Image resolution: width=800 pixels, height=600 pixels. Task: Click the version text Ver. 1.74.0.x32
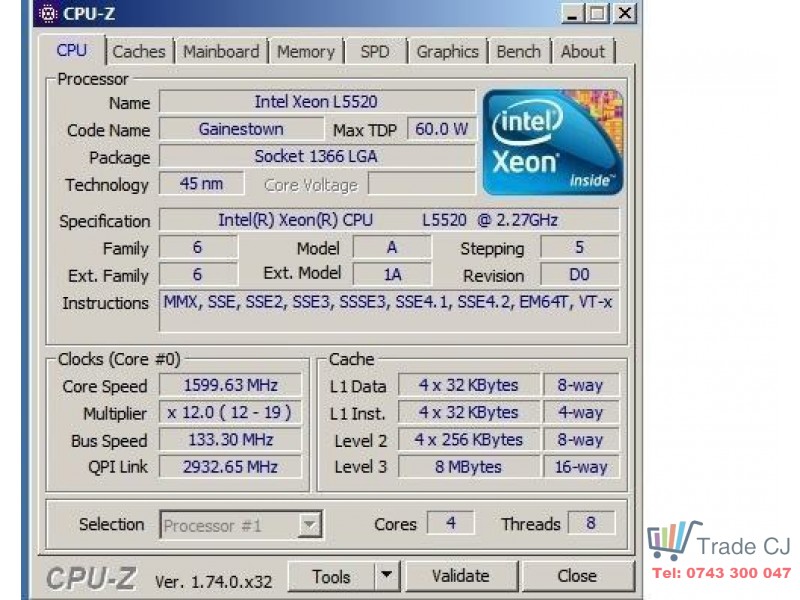pos(213,582)
